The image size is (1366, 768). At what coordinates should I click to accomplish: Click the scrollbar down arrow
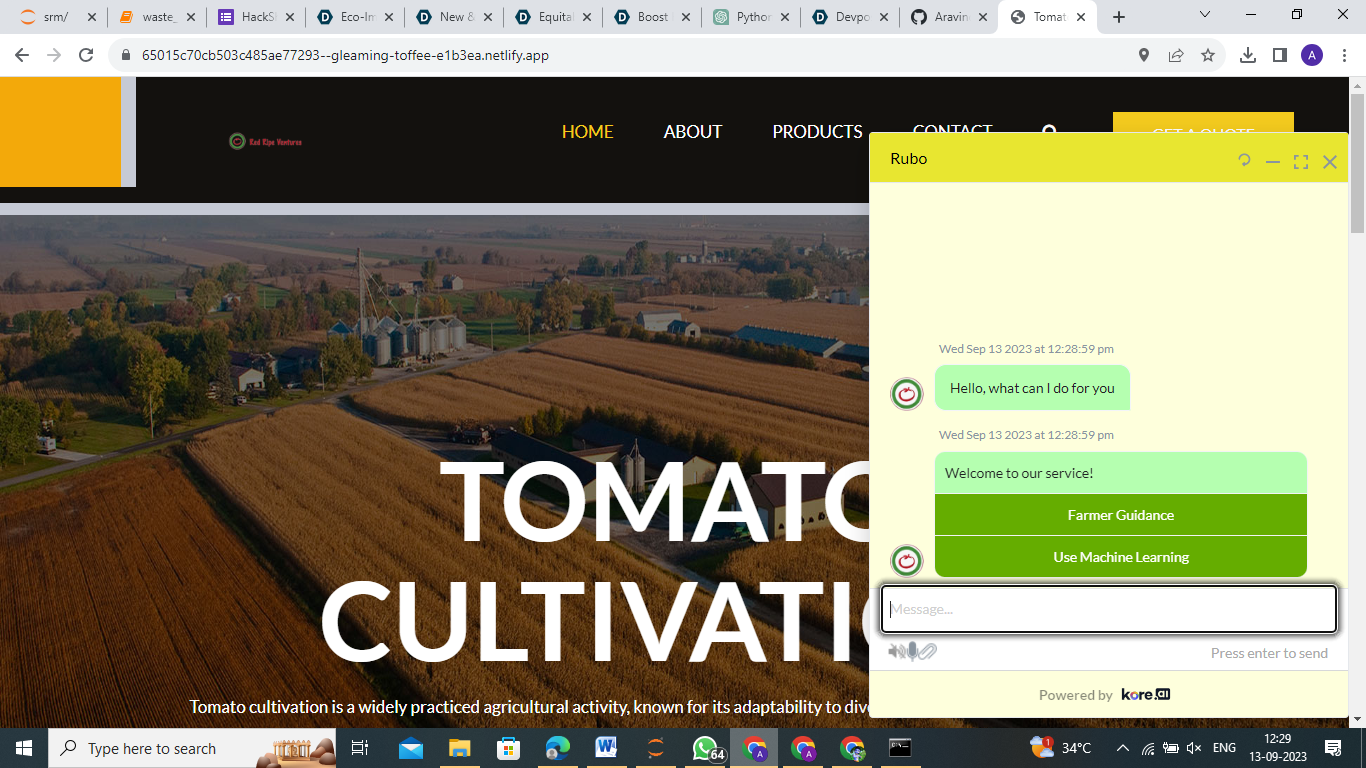pyautogui.click(x=1357, y=719)
